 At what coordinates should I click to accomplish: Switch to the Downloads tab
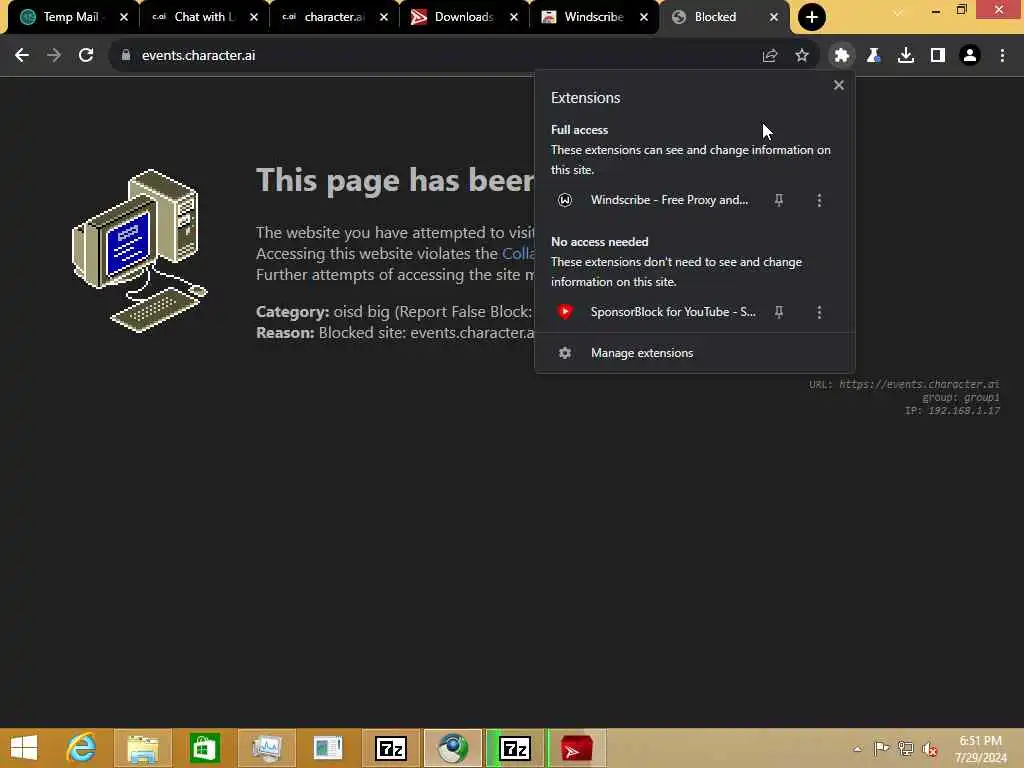coord(462,17)
